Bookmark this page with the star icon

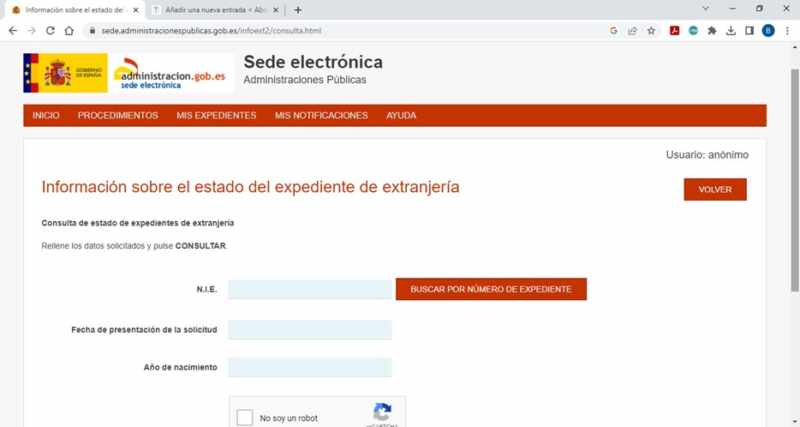point(651,31)
